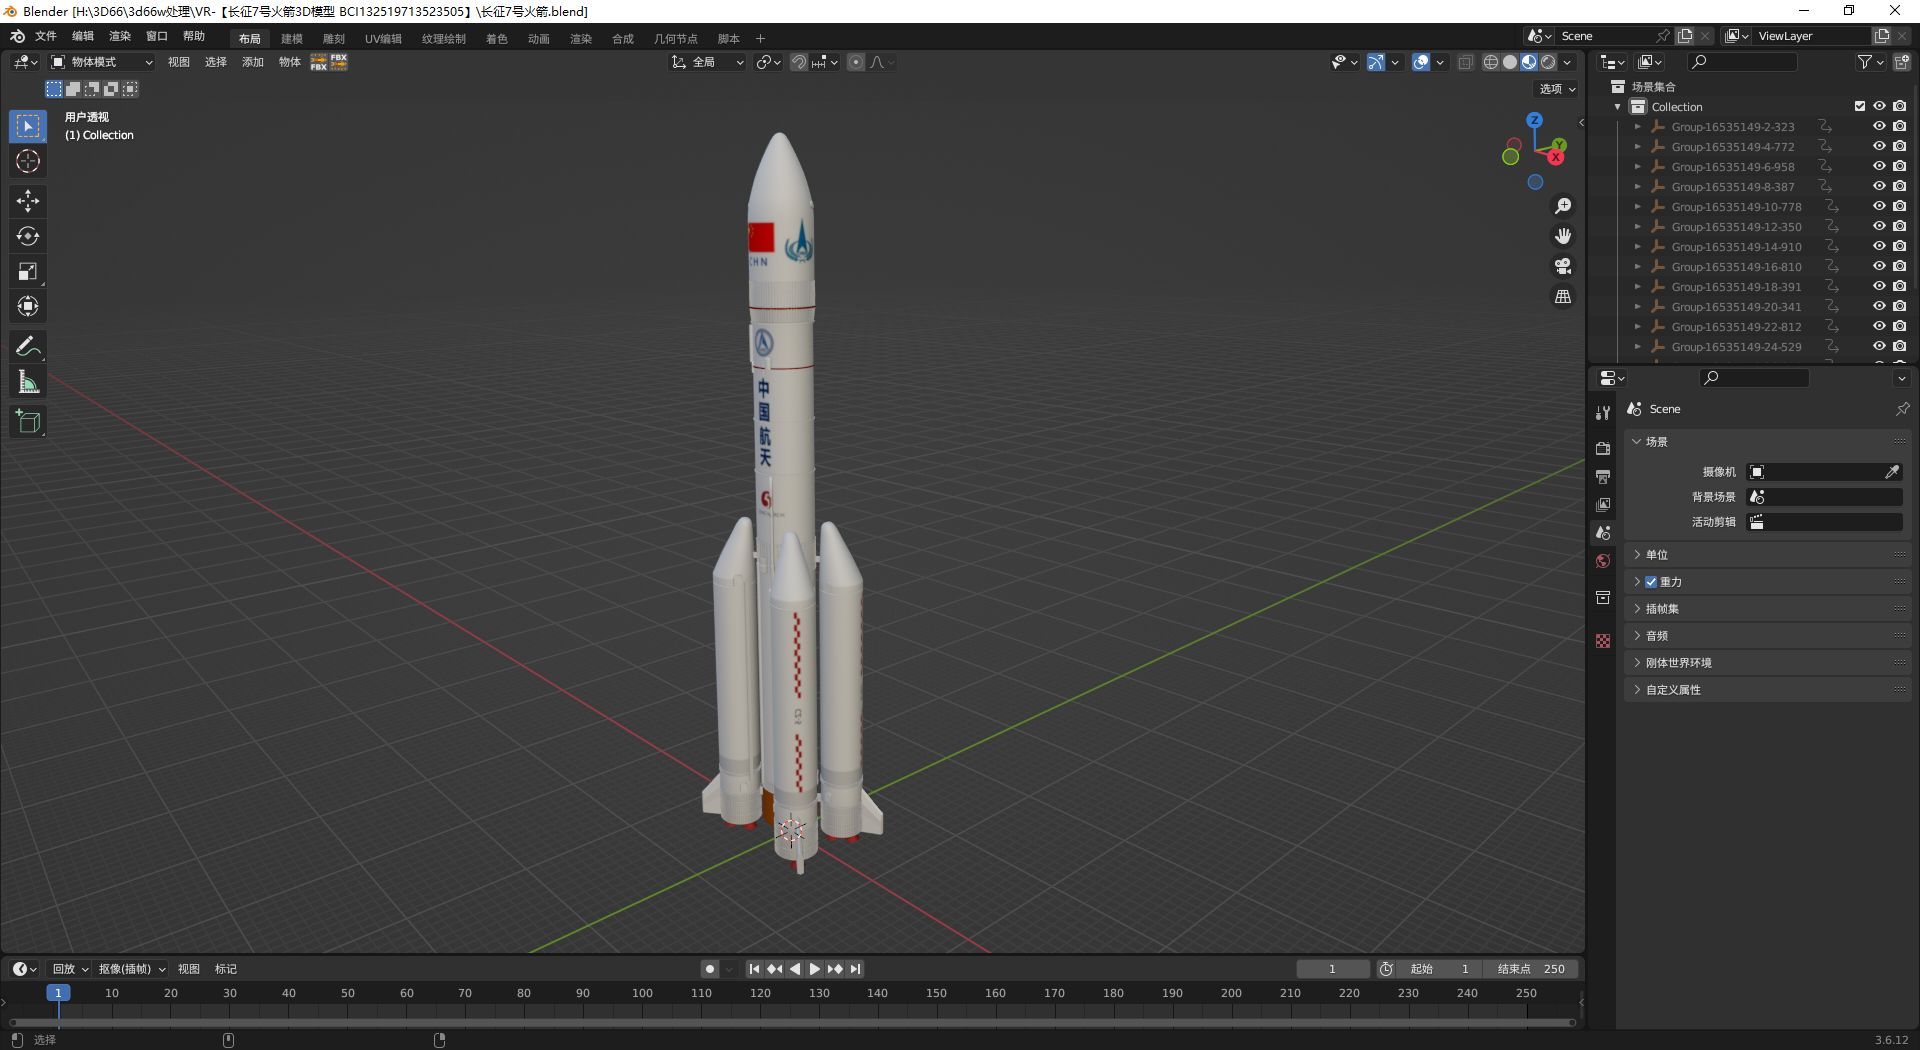This screenshot has width=1920, height=1050.
Task: Toggle auto keying record button
Action: click(709, 969)
